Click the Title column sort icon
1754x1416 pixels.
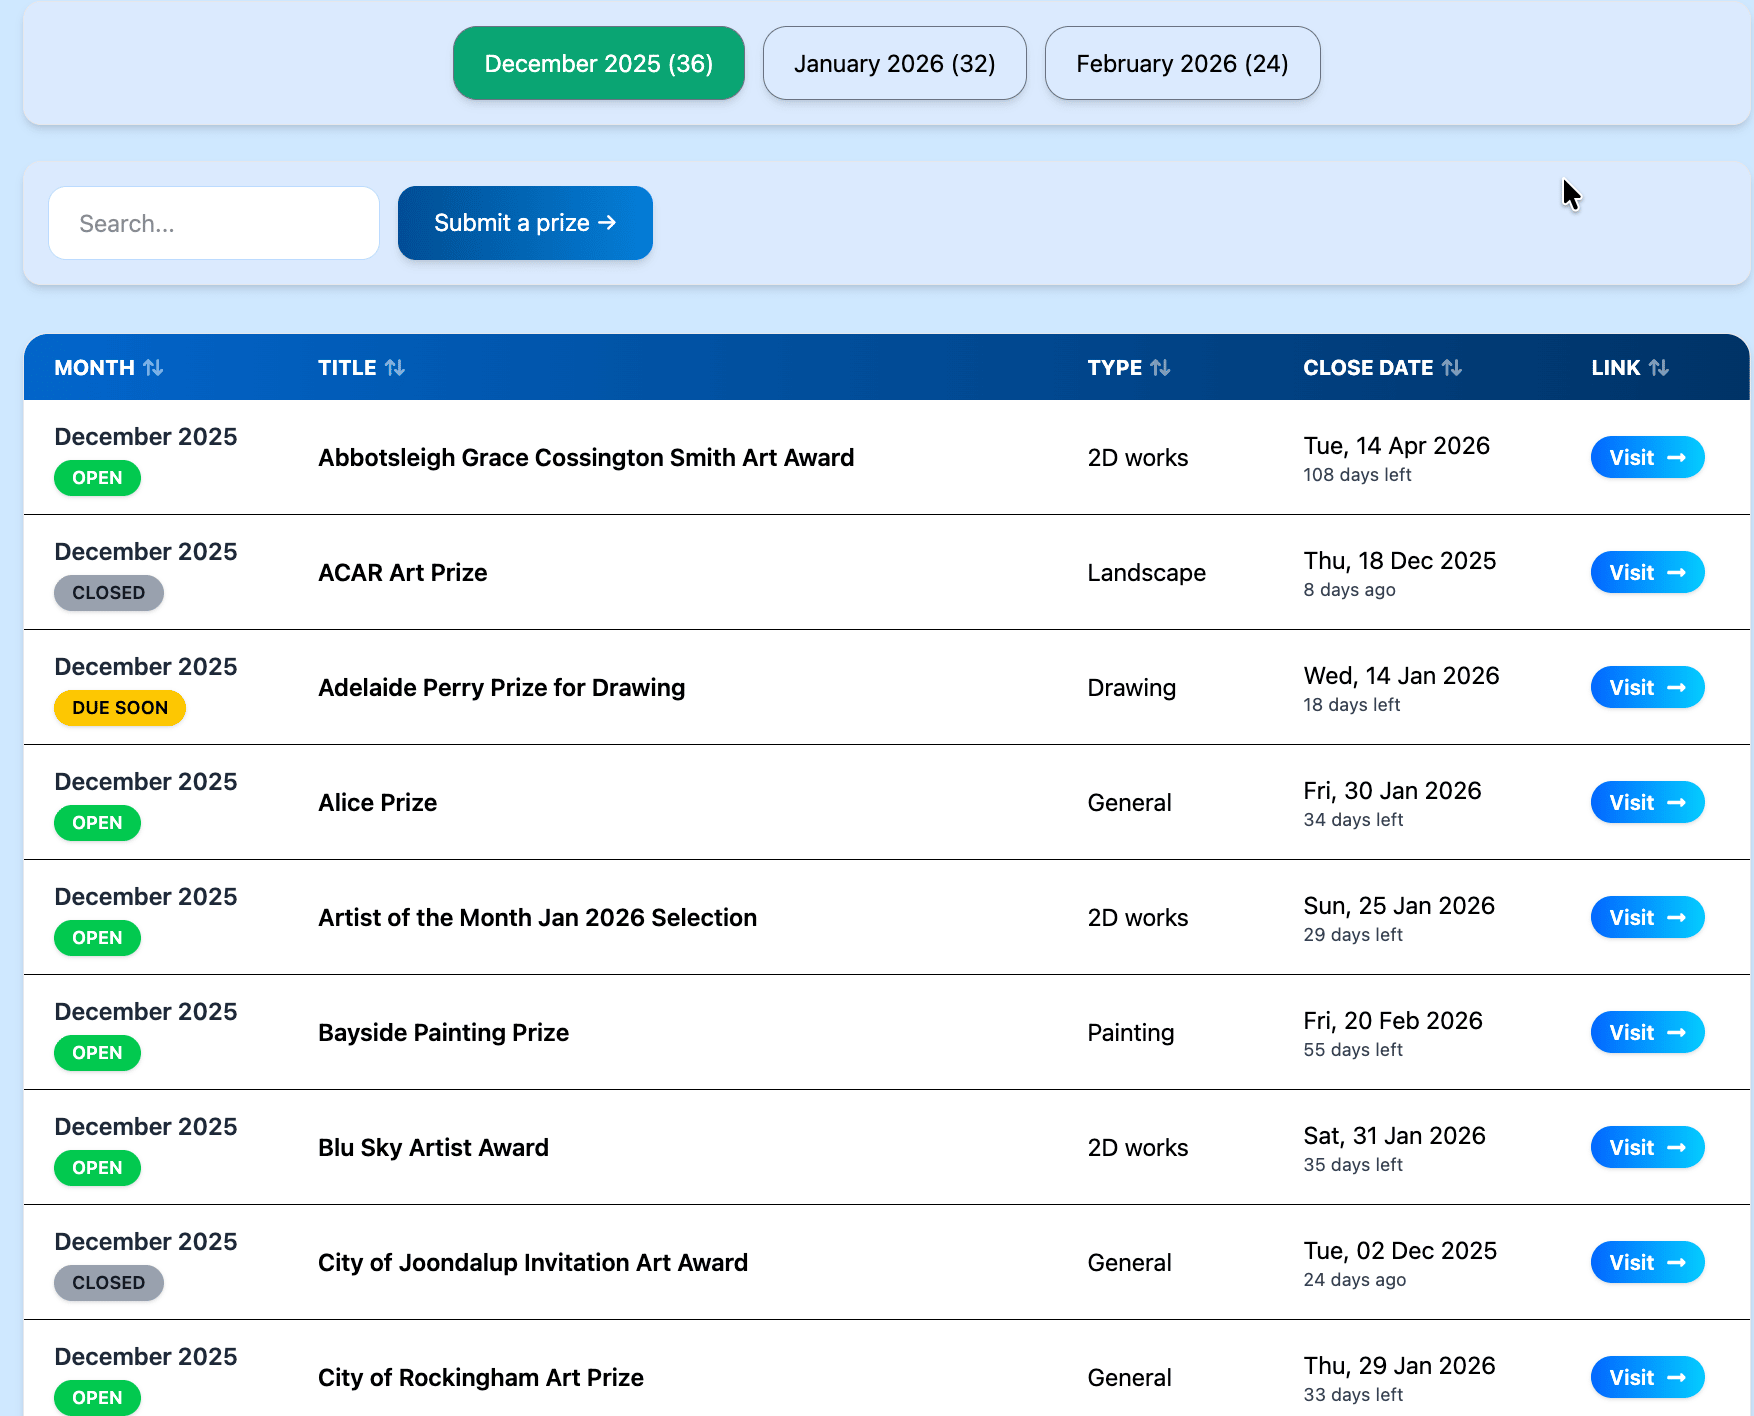(395, 368)
